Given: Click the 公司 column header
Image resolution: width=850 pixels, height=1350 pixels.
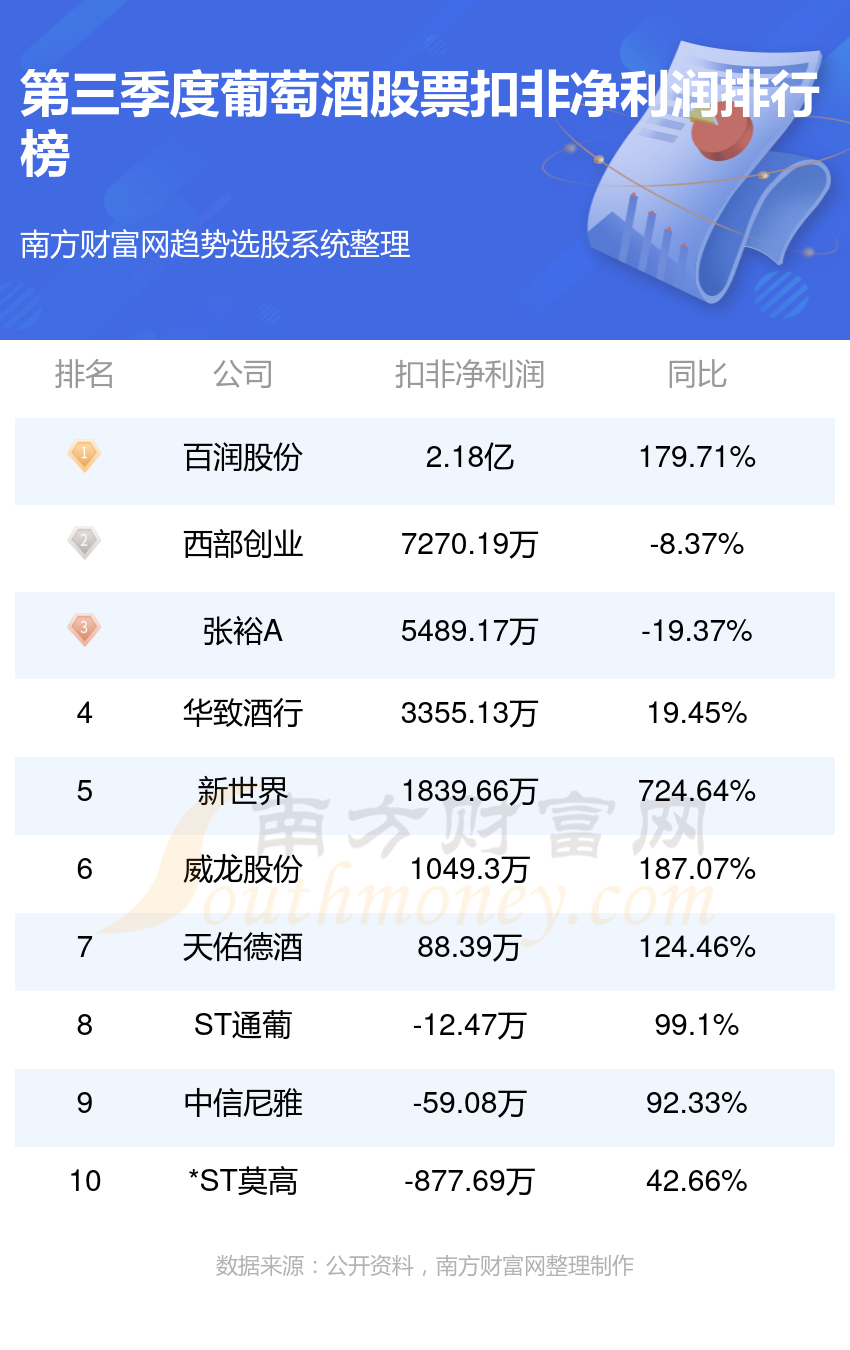Looking at the screenshot, I should (243, 374).
